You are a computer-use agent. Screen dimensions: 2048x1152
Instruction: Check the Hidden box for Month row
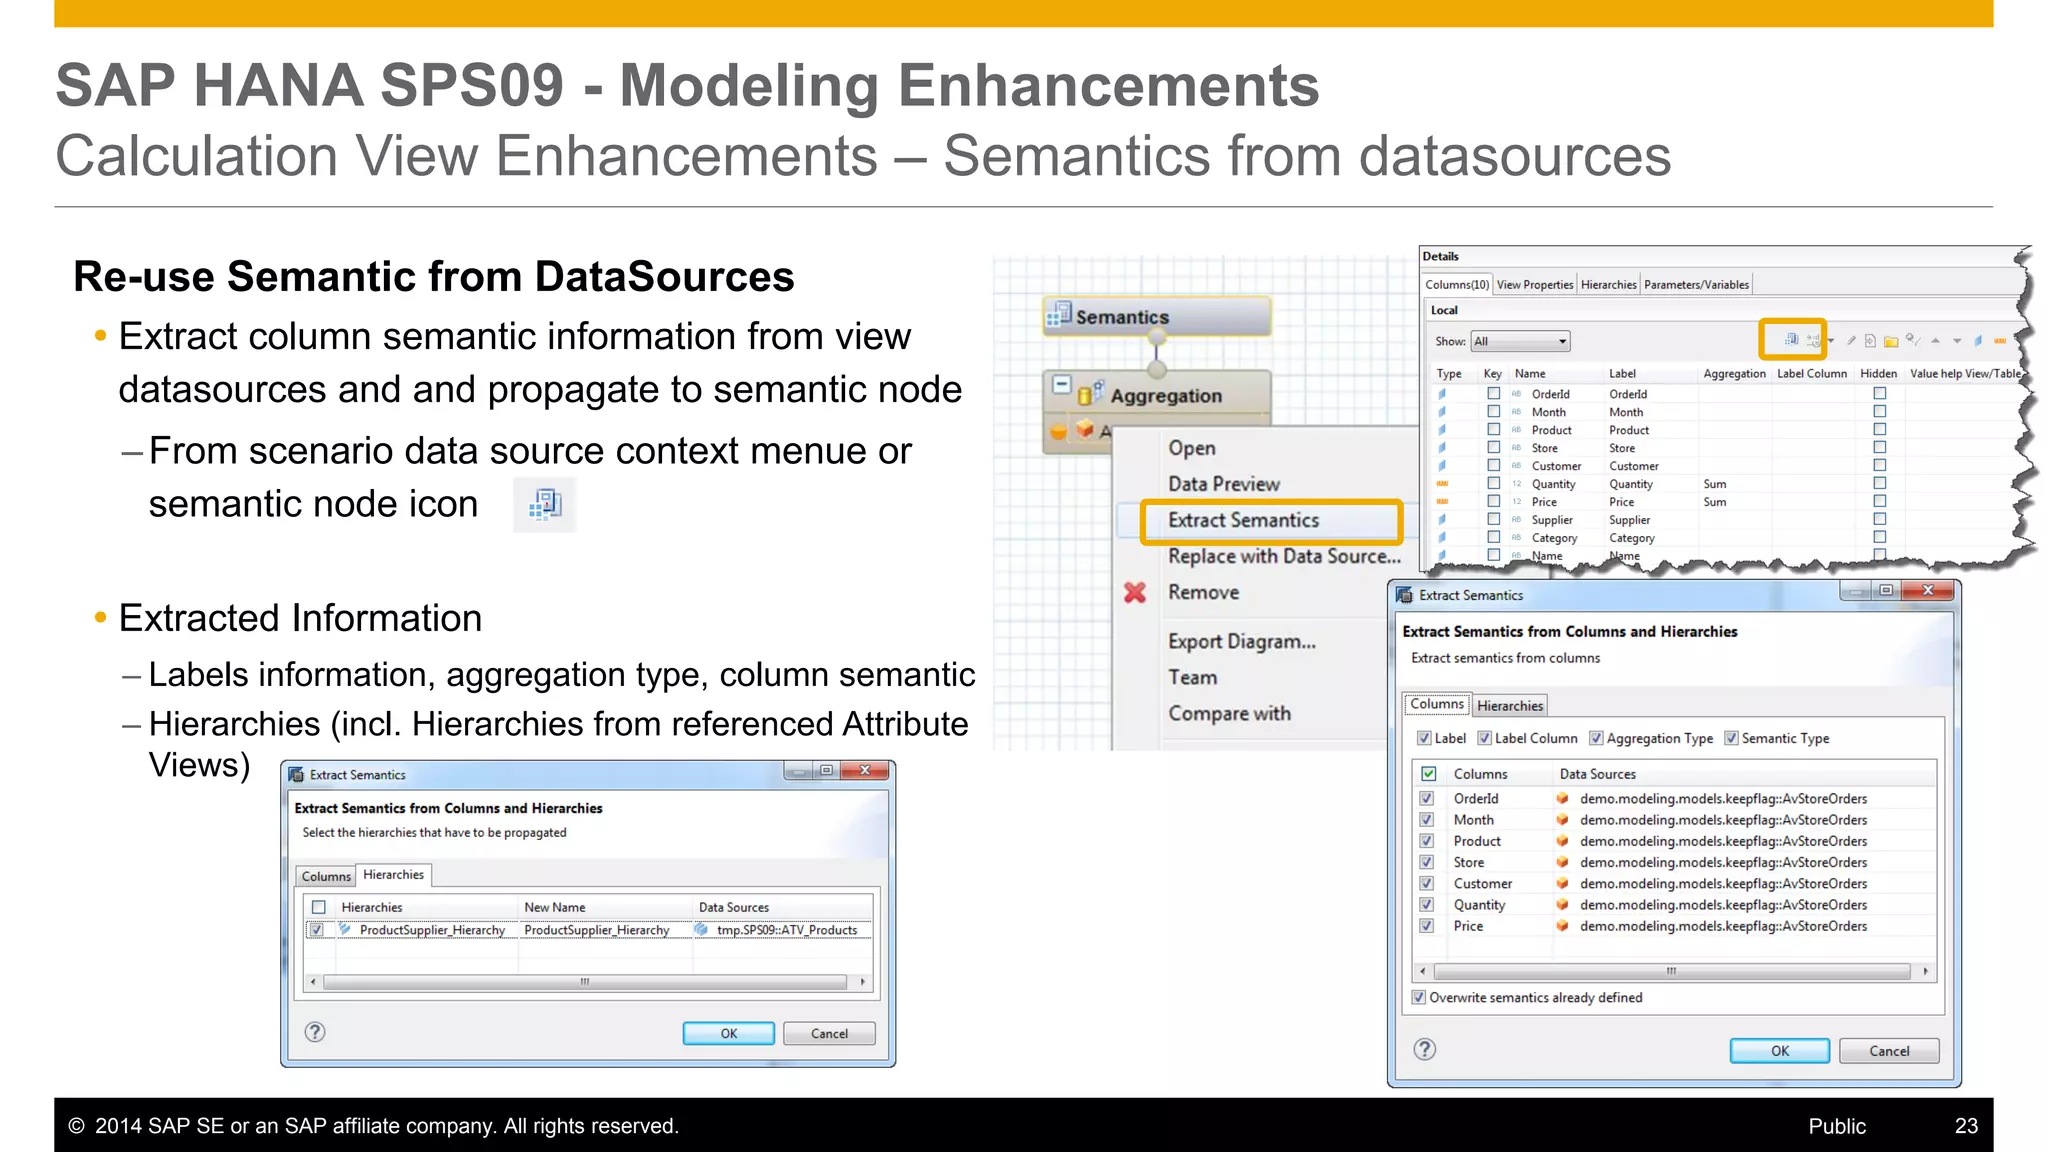pyautogui.click(x=1879, y=411)
